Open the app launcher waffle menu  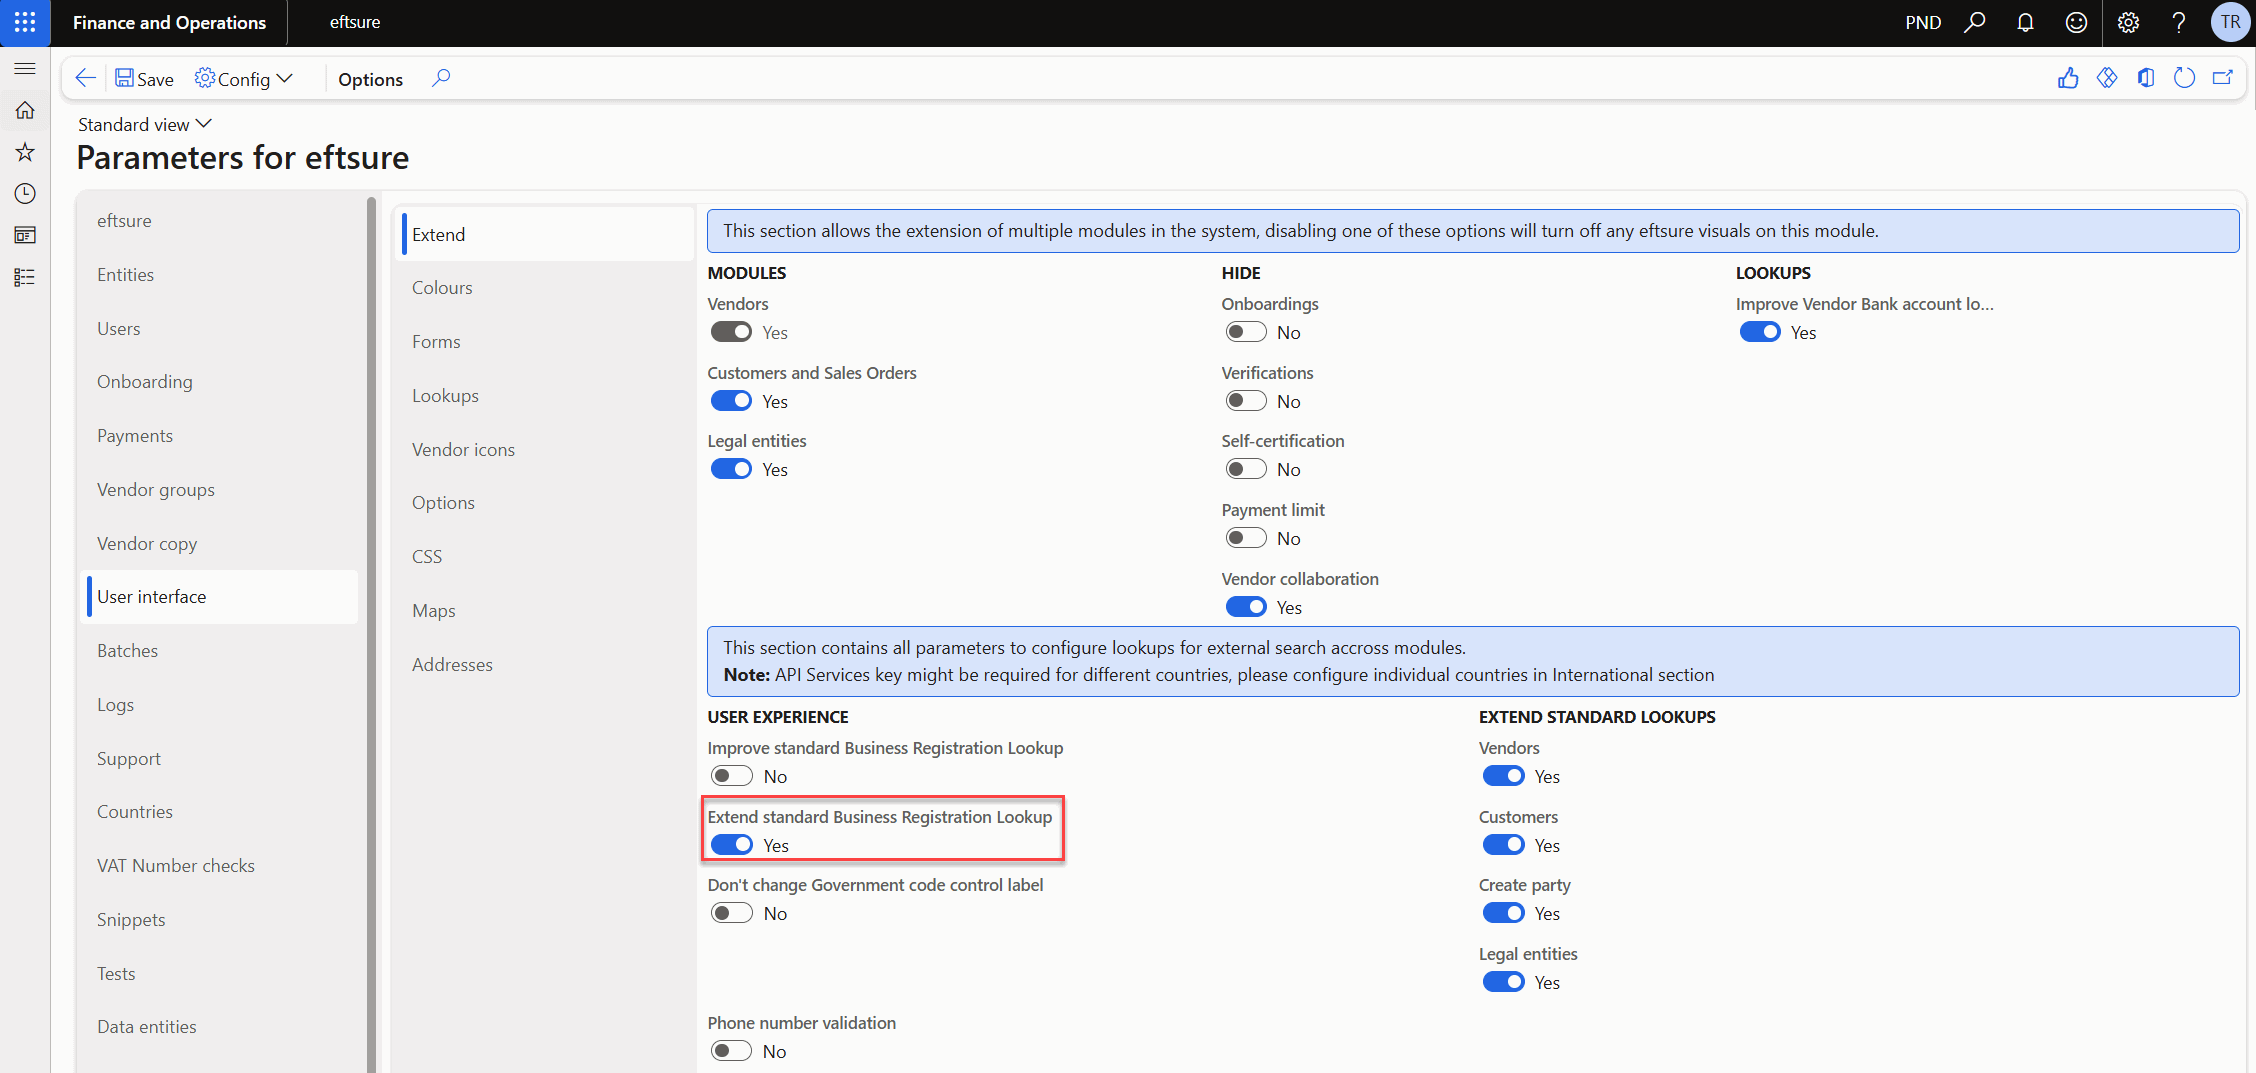click(x=25, y=22)
